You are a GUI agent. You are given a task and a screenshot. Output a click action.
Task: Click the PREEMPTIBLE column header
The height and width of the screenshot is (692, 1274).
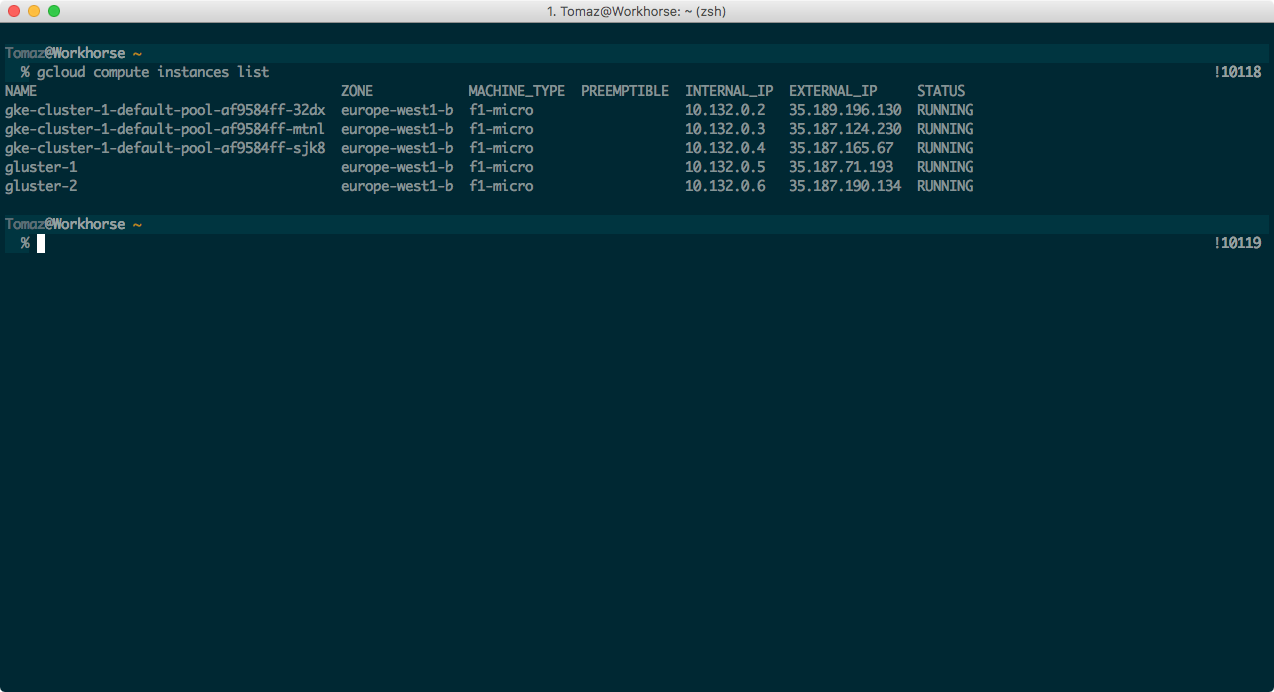pos(625,91)
